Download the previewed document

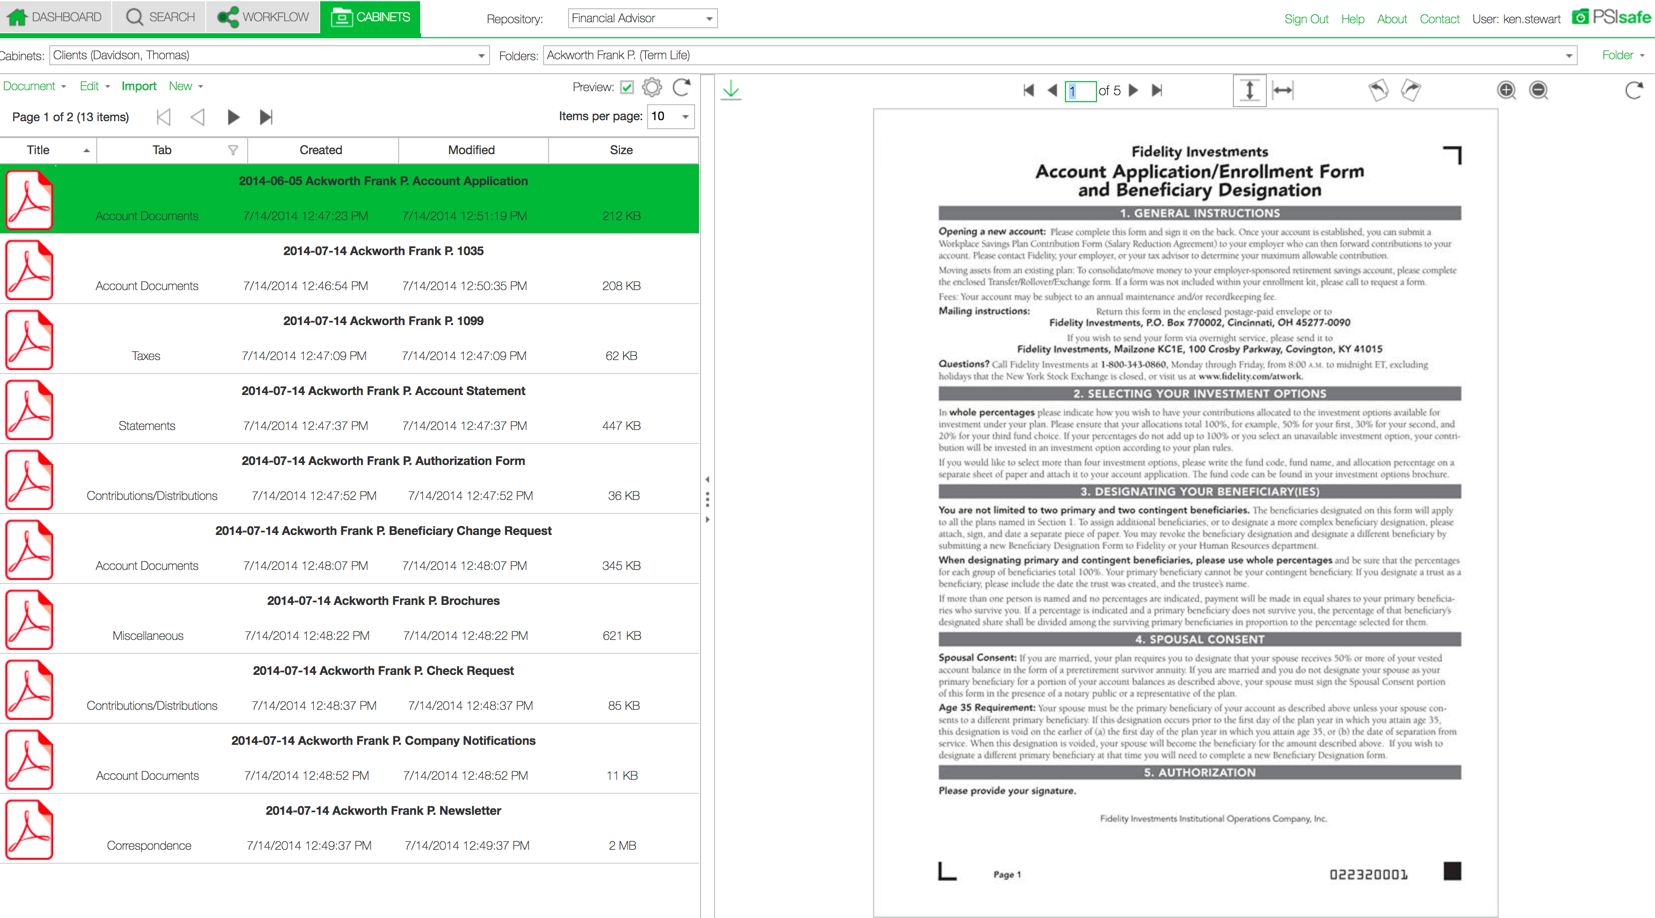(x=731, y=90)
